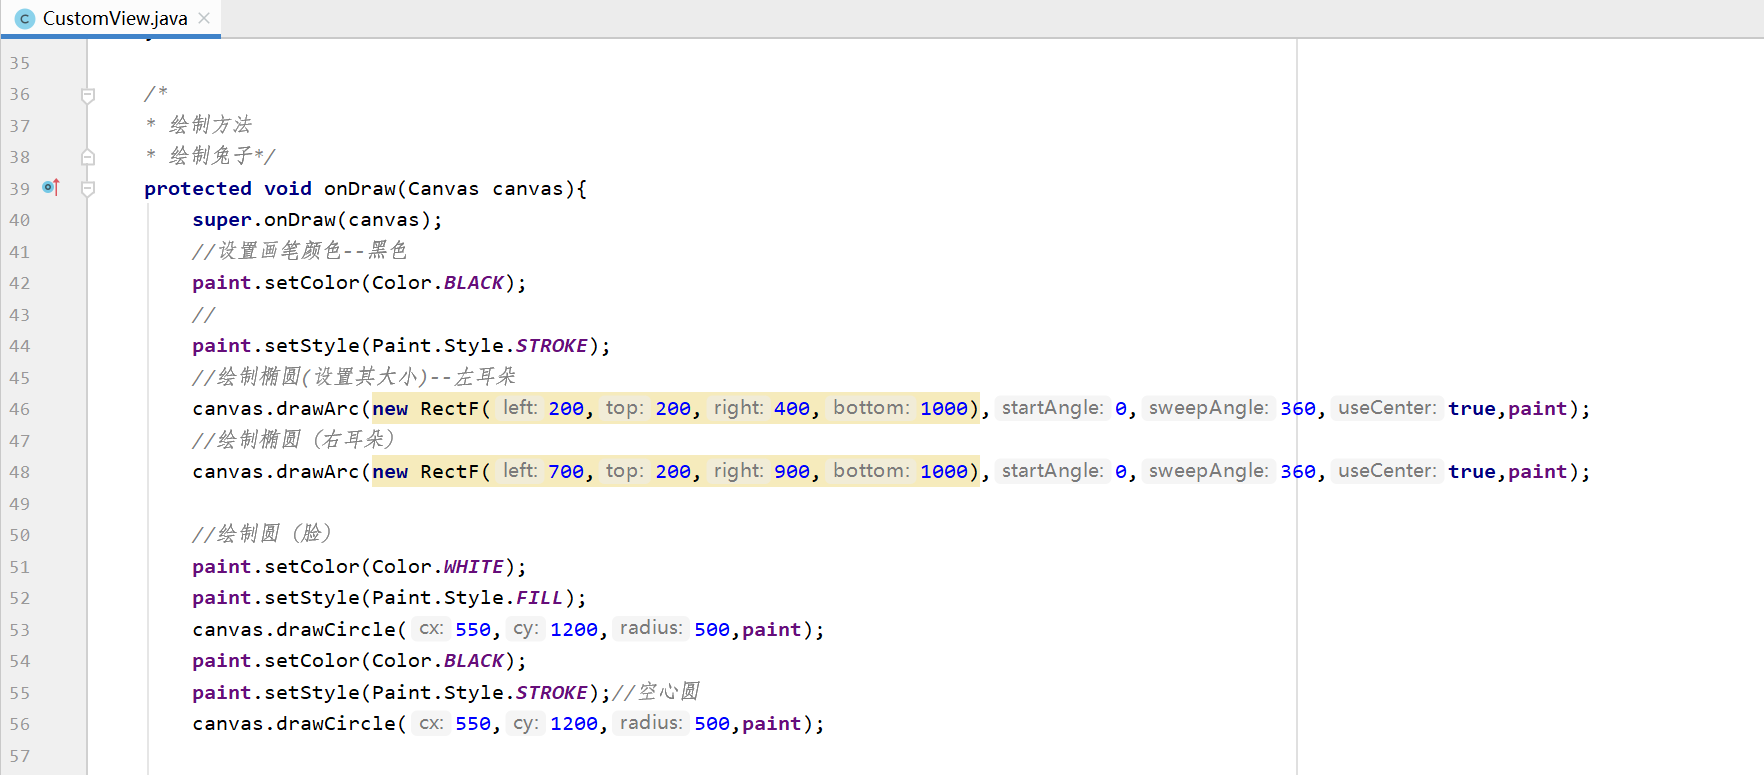Click the comment '* 绘制兔子*/' on line 38
Image resolution: width=1764 pixels, height=775 pixels.
pyautogui.click(x=210, y=156)
